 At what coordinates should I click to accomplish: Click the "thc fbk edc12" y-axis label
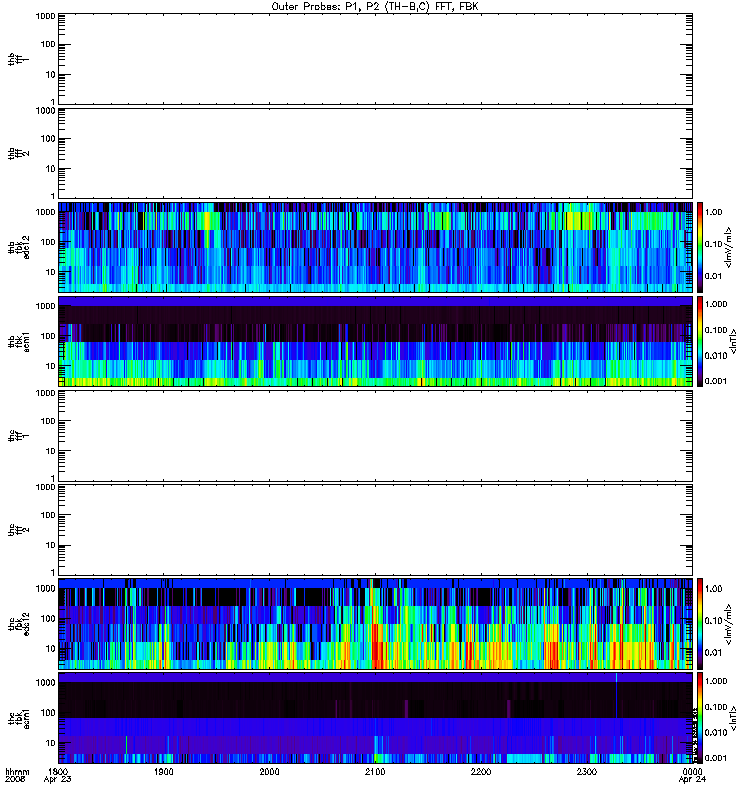click(18, 624)
